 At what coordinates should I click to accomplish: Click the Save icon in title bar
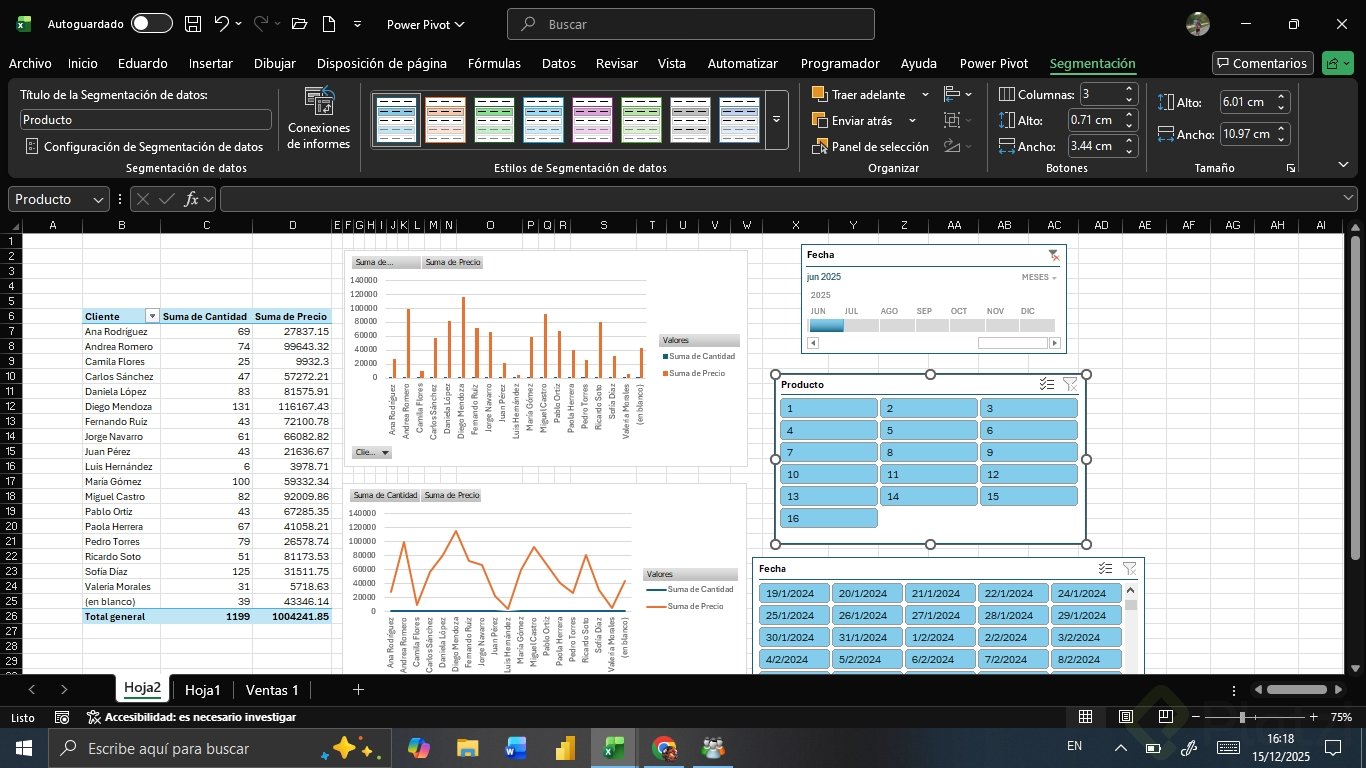[x=193, y=23]
